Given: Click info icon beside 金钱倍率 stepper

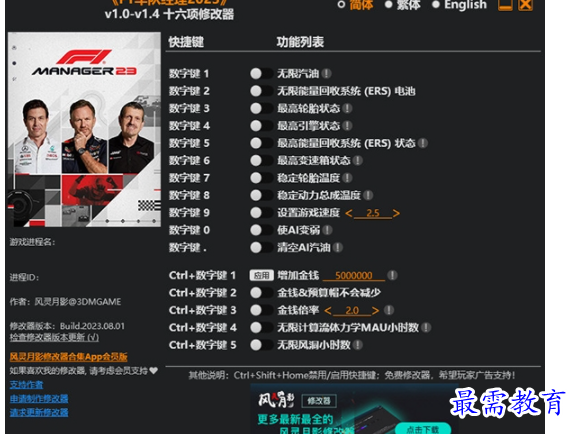Looking at the screenshot, I should [x=389, y=310].
